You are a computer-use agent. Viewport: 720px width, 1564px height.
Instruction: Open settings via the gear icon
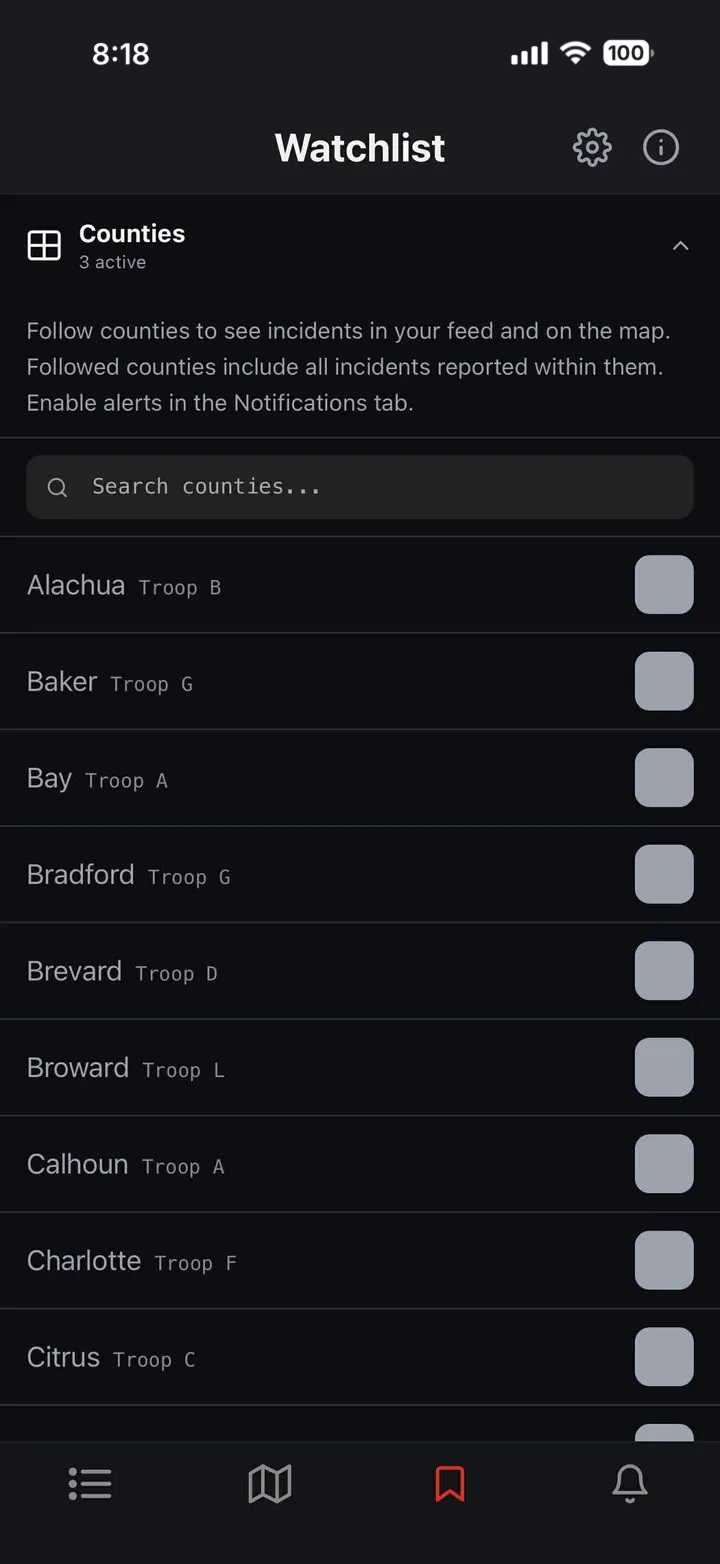pyautogui.click(x=592, y=148)
